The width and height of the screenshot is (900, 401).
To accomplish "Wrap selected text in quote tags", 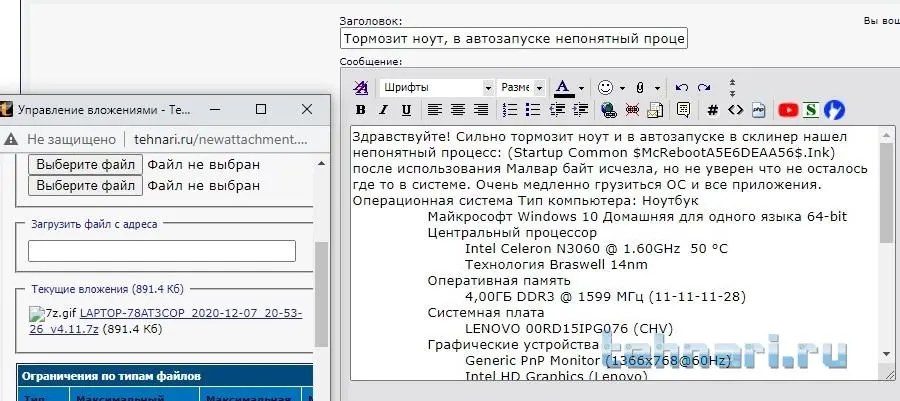I will click(683, 110).
